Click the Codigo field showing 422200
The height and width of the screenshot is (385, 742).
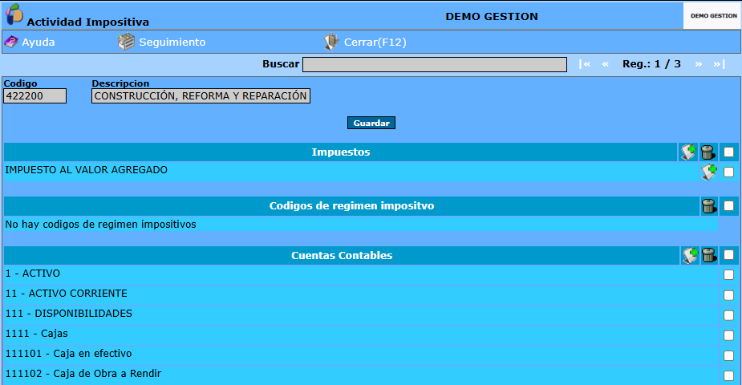(x=35, y=96)
